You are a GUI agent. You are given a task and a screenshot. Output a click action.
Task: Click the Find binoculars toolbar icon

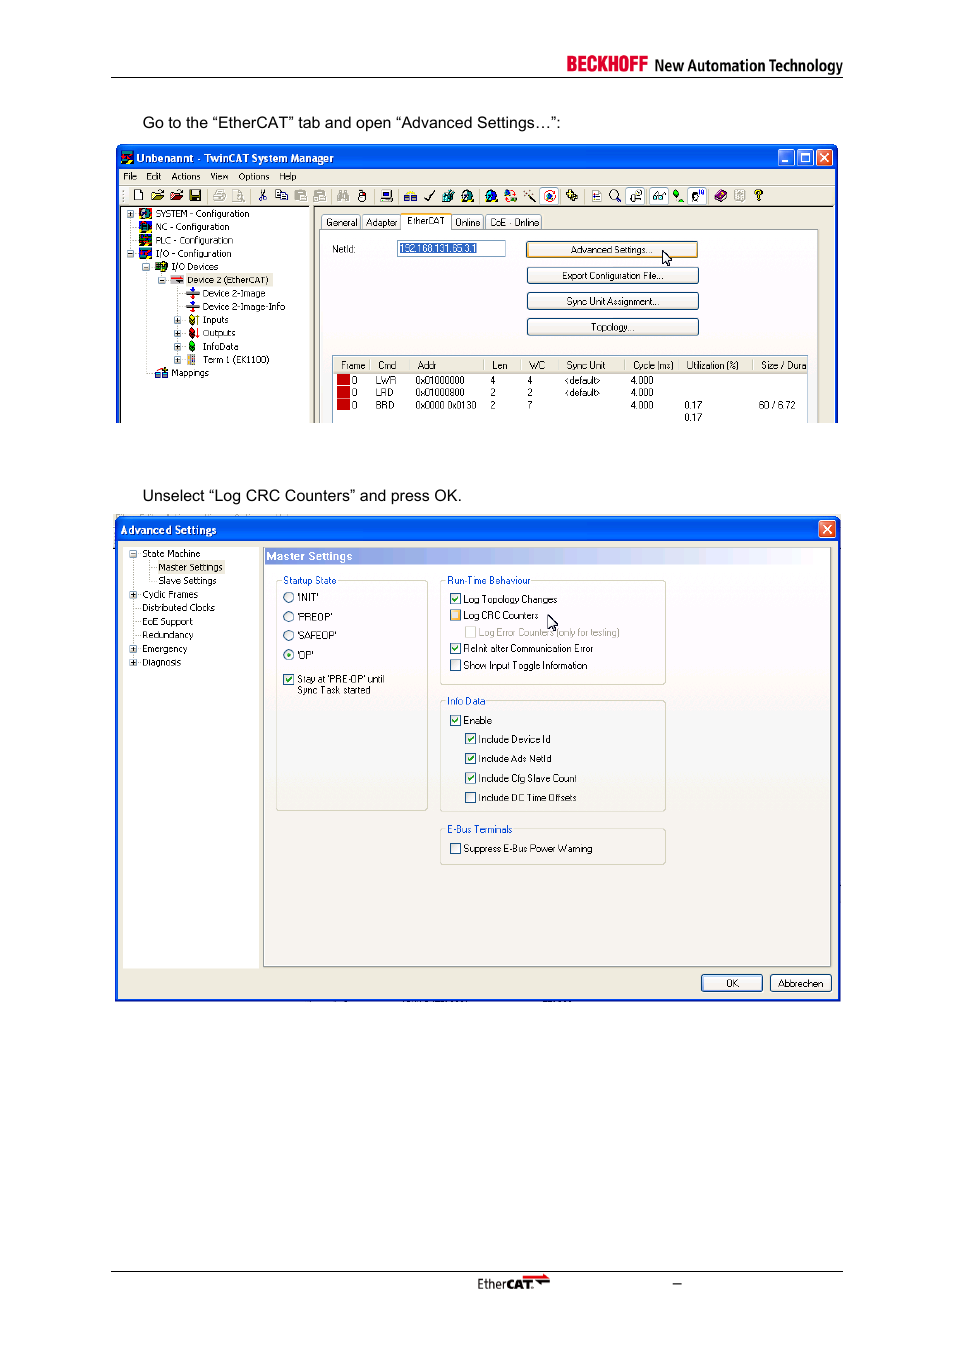pos(343,196)
